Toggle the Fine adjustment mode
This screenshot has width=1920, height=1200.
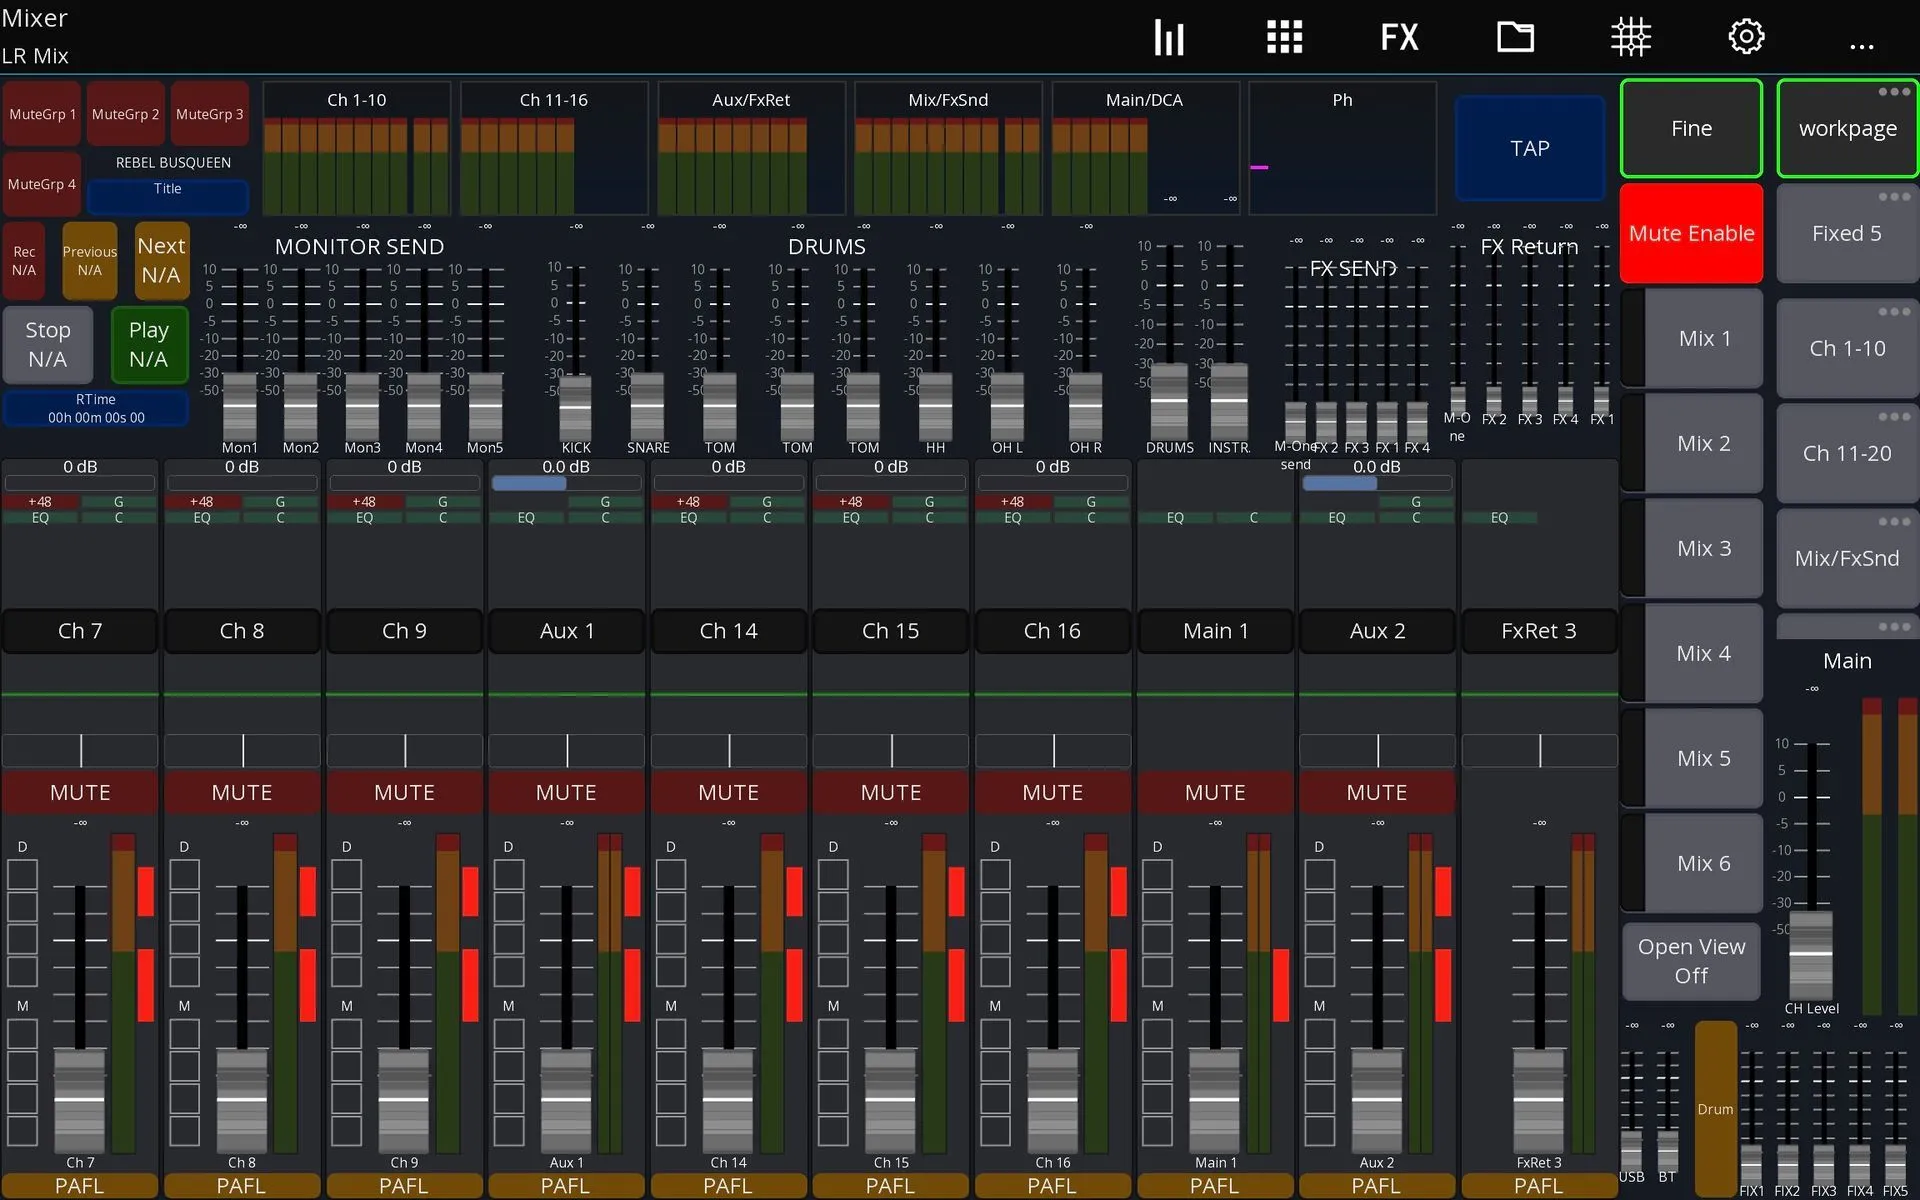pyautogui.click(x=1691, y=128)
